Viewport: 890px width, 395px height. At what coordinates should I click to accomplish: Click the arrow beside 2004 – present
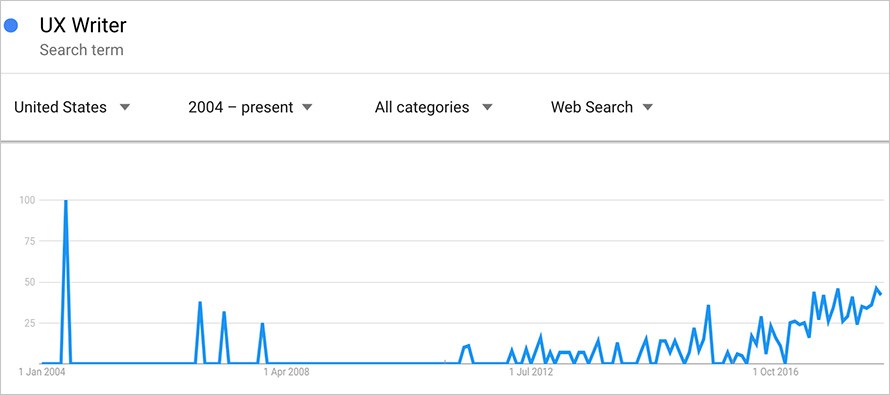(307, 107)
